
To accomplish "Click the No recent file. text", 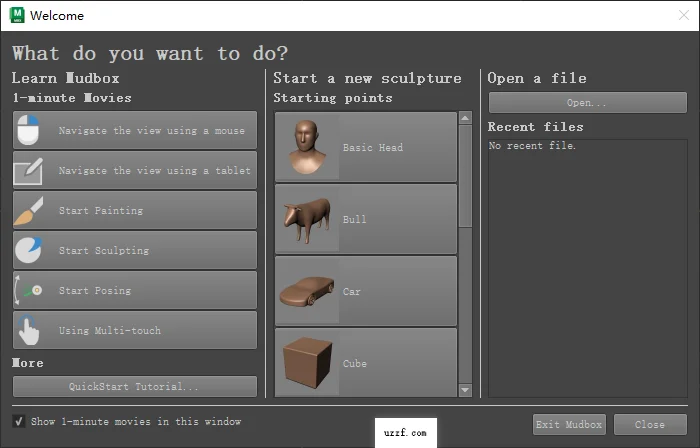I will pyautogui.click(x=532, y=145).
